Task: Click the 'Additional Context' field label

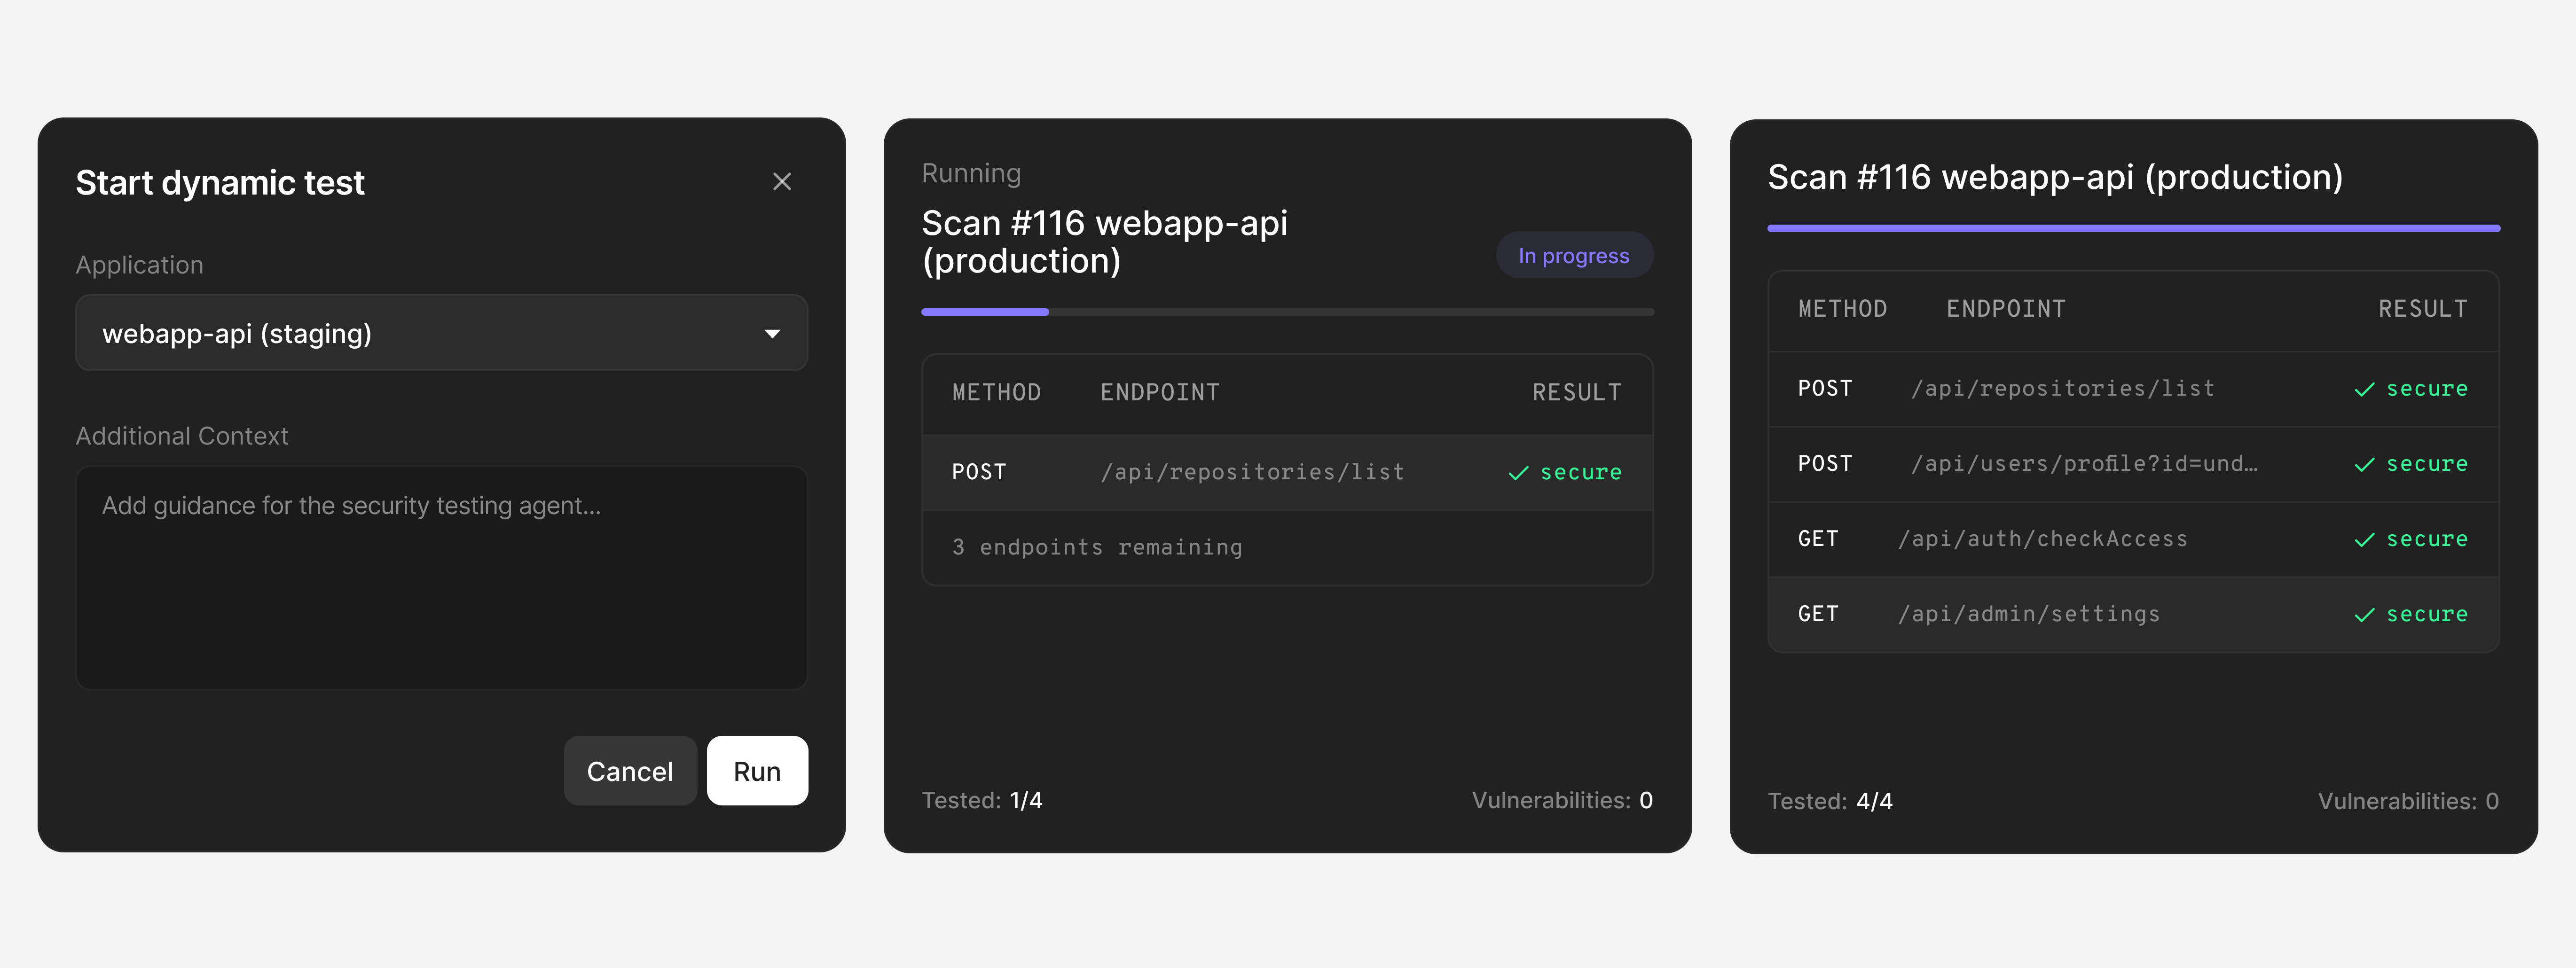Action: 182,436
